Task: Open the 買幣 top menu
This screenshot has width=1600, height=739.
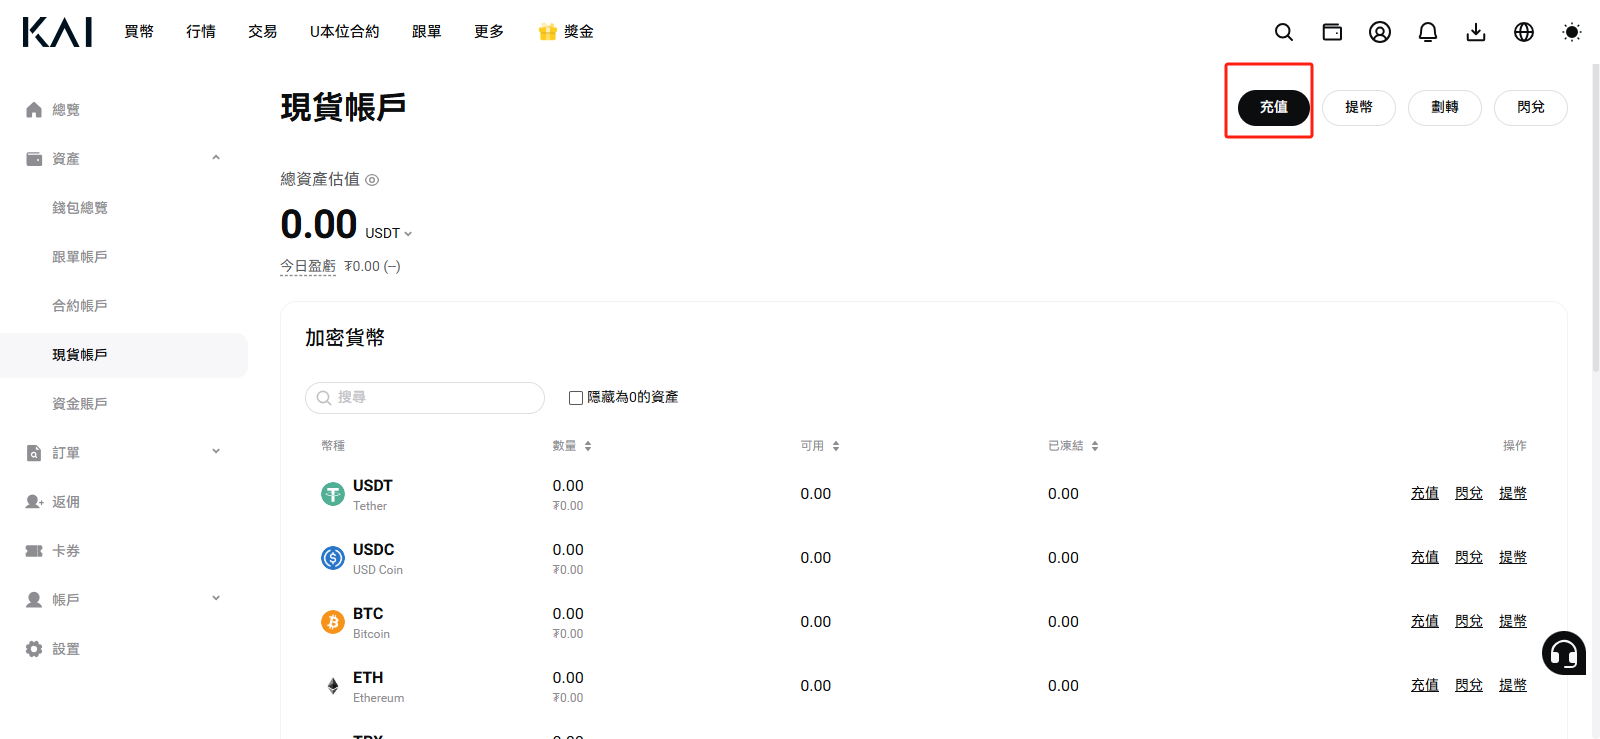Action: pos(139,32)
